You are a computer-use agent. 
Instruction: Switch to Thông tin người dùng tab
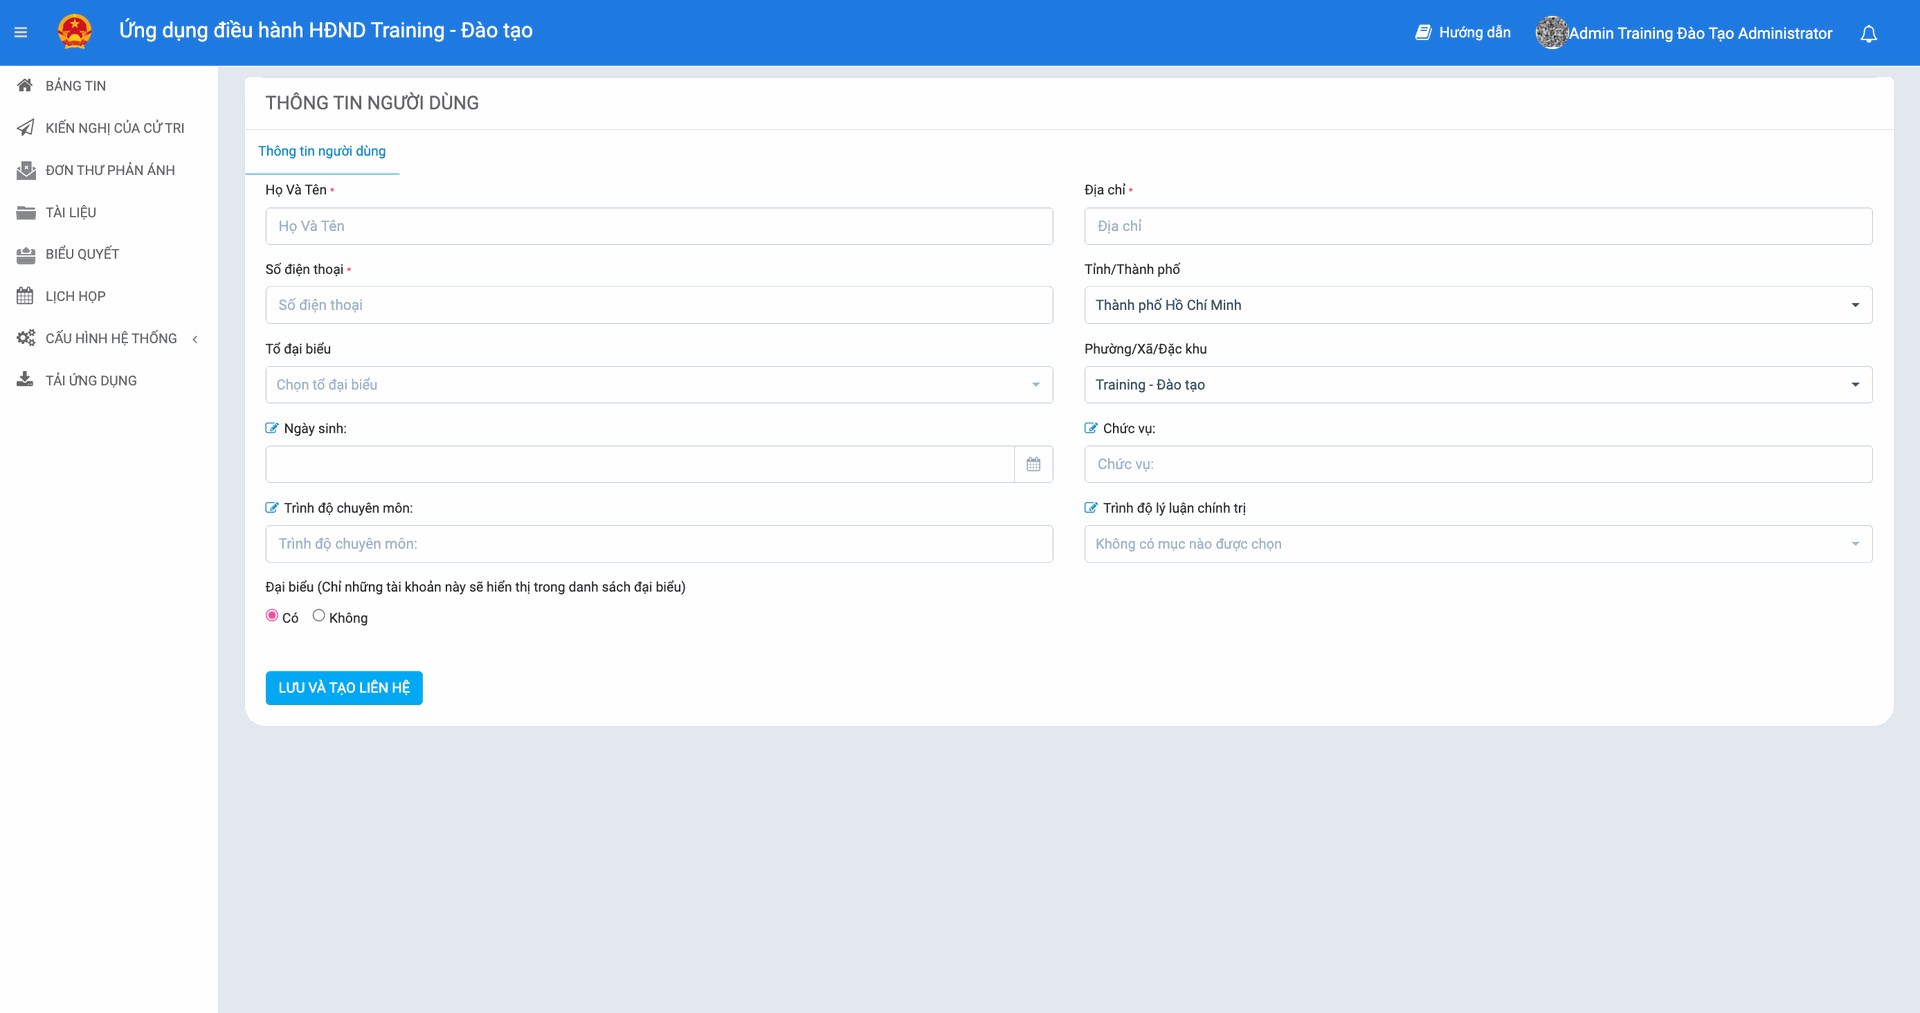(322, 151)
